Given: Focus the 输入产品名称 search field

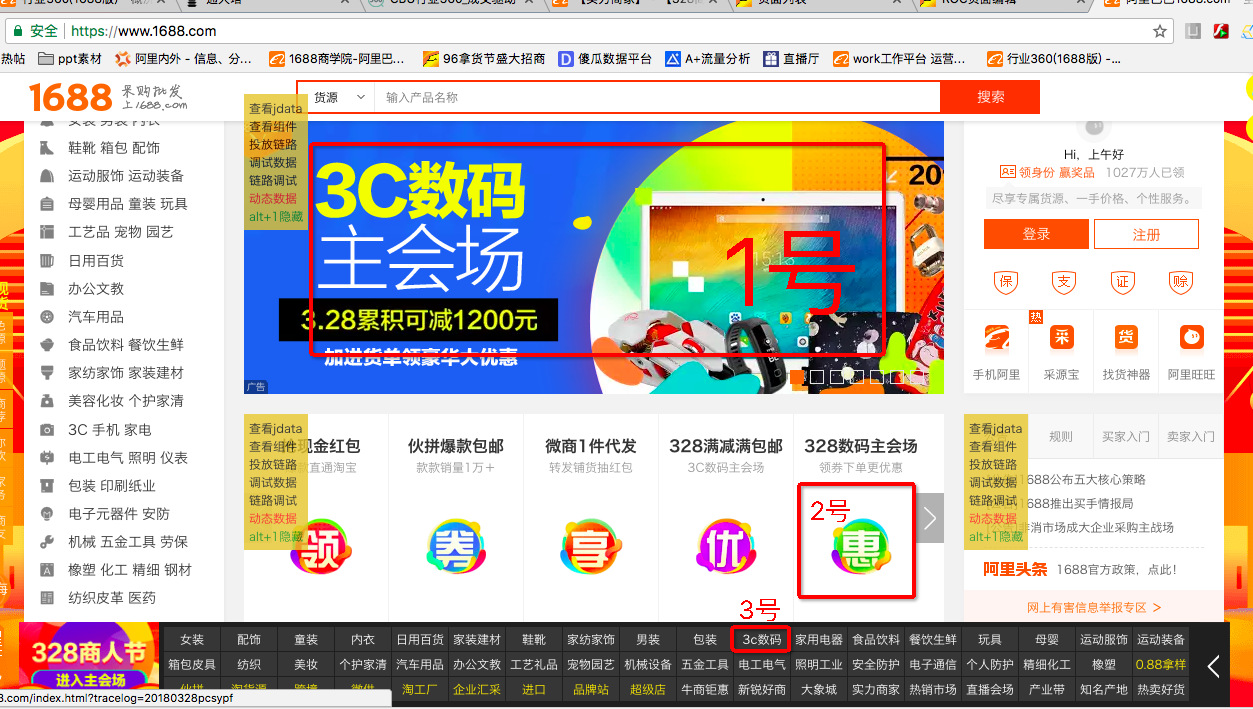Looking at the screenshot, I should 657,97.
